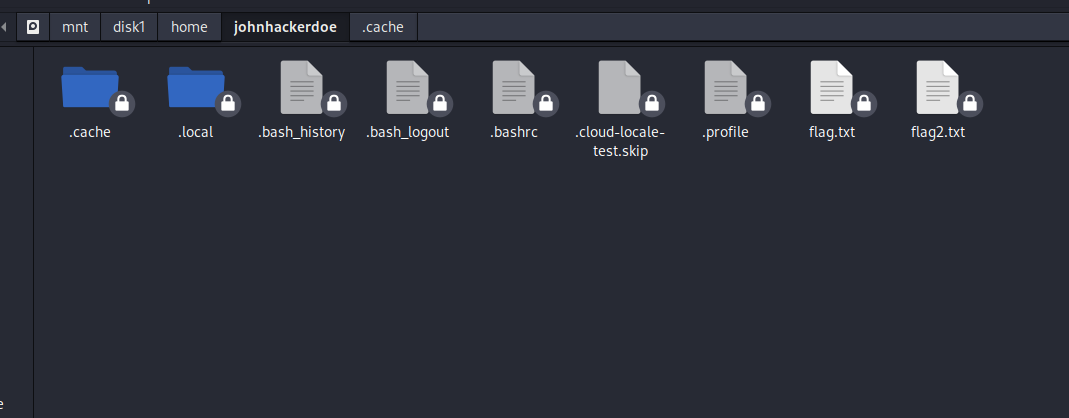1069x418 pixels.
Task: Go to the mnt path segment
Action: click(75, 27)
